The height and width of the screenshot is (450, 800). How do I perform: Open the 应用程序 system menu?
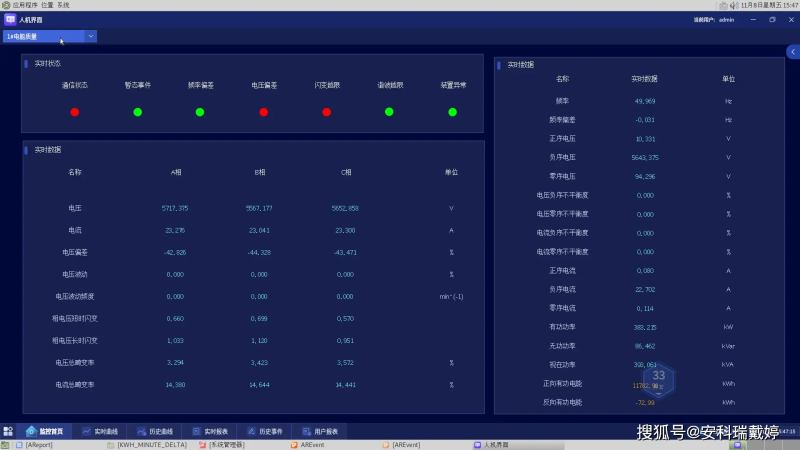pyautogui.click(x=25, y=5)
